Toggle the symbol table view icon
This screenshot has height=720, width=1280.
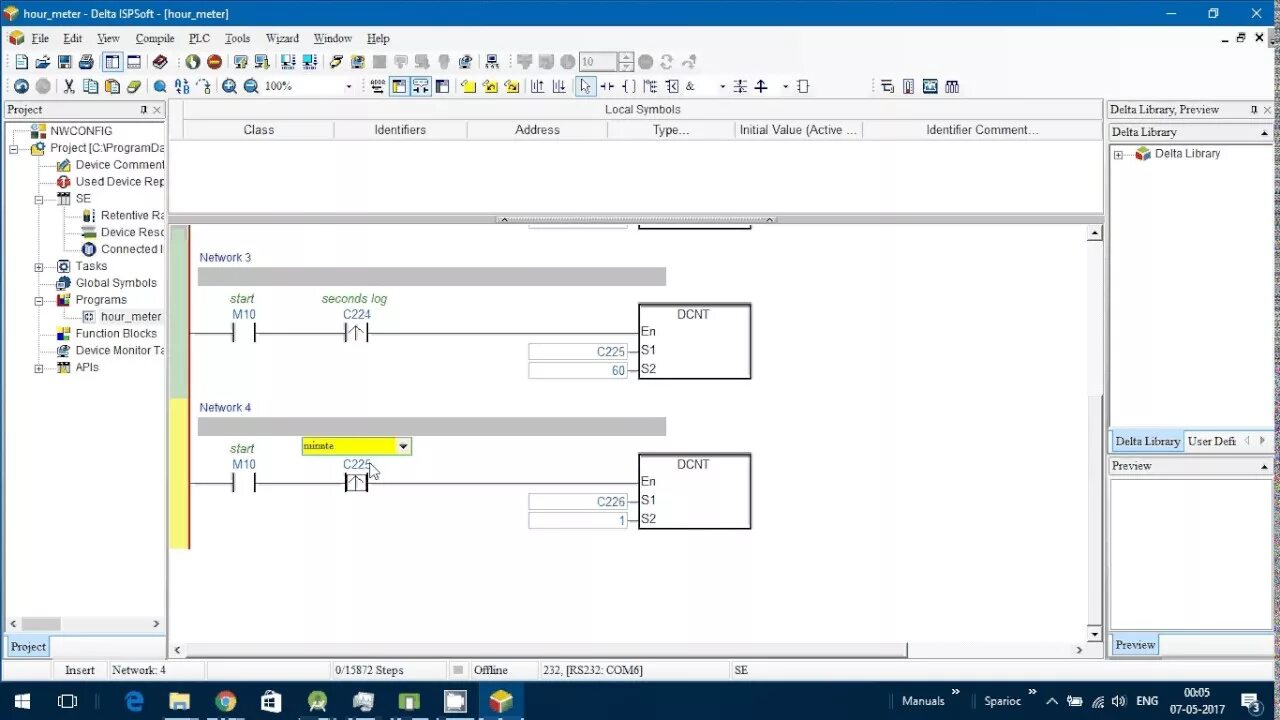click(x=399, y=86)
